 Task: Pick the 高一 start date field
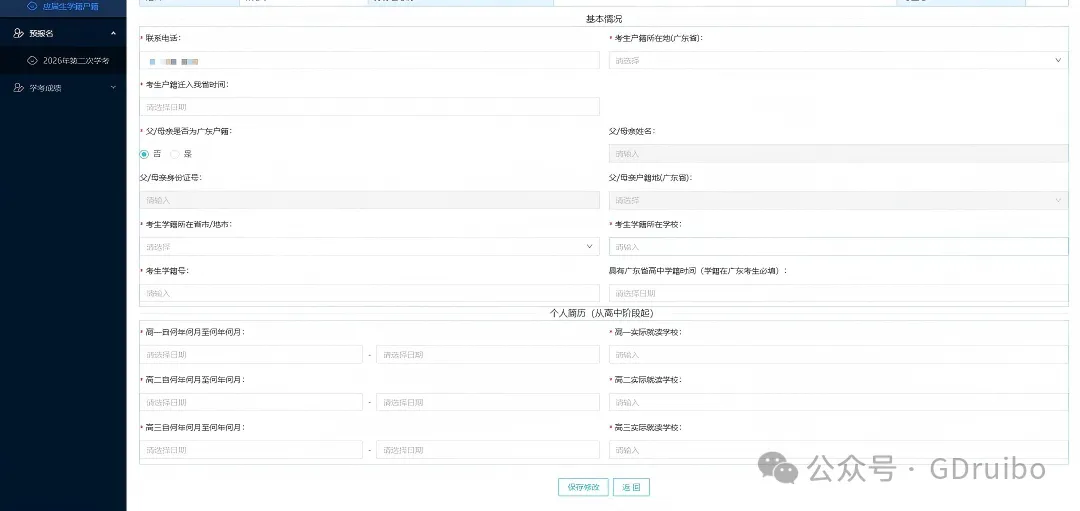point(251,355)
